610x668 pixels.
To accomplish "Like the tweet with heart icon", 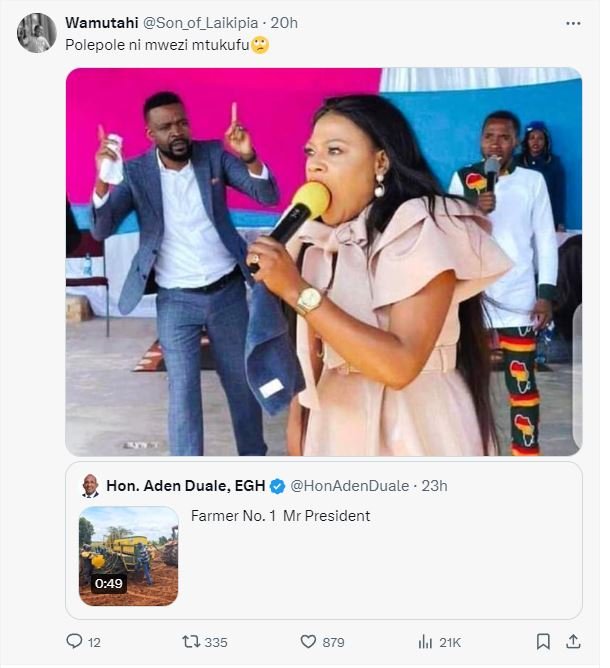I will pos(309,641).
